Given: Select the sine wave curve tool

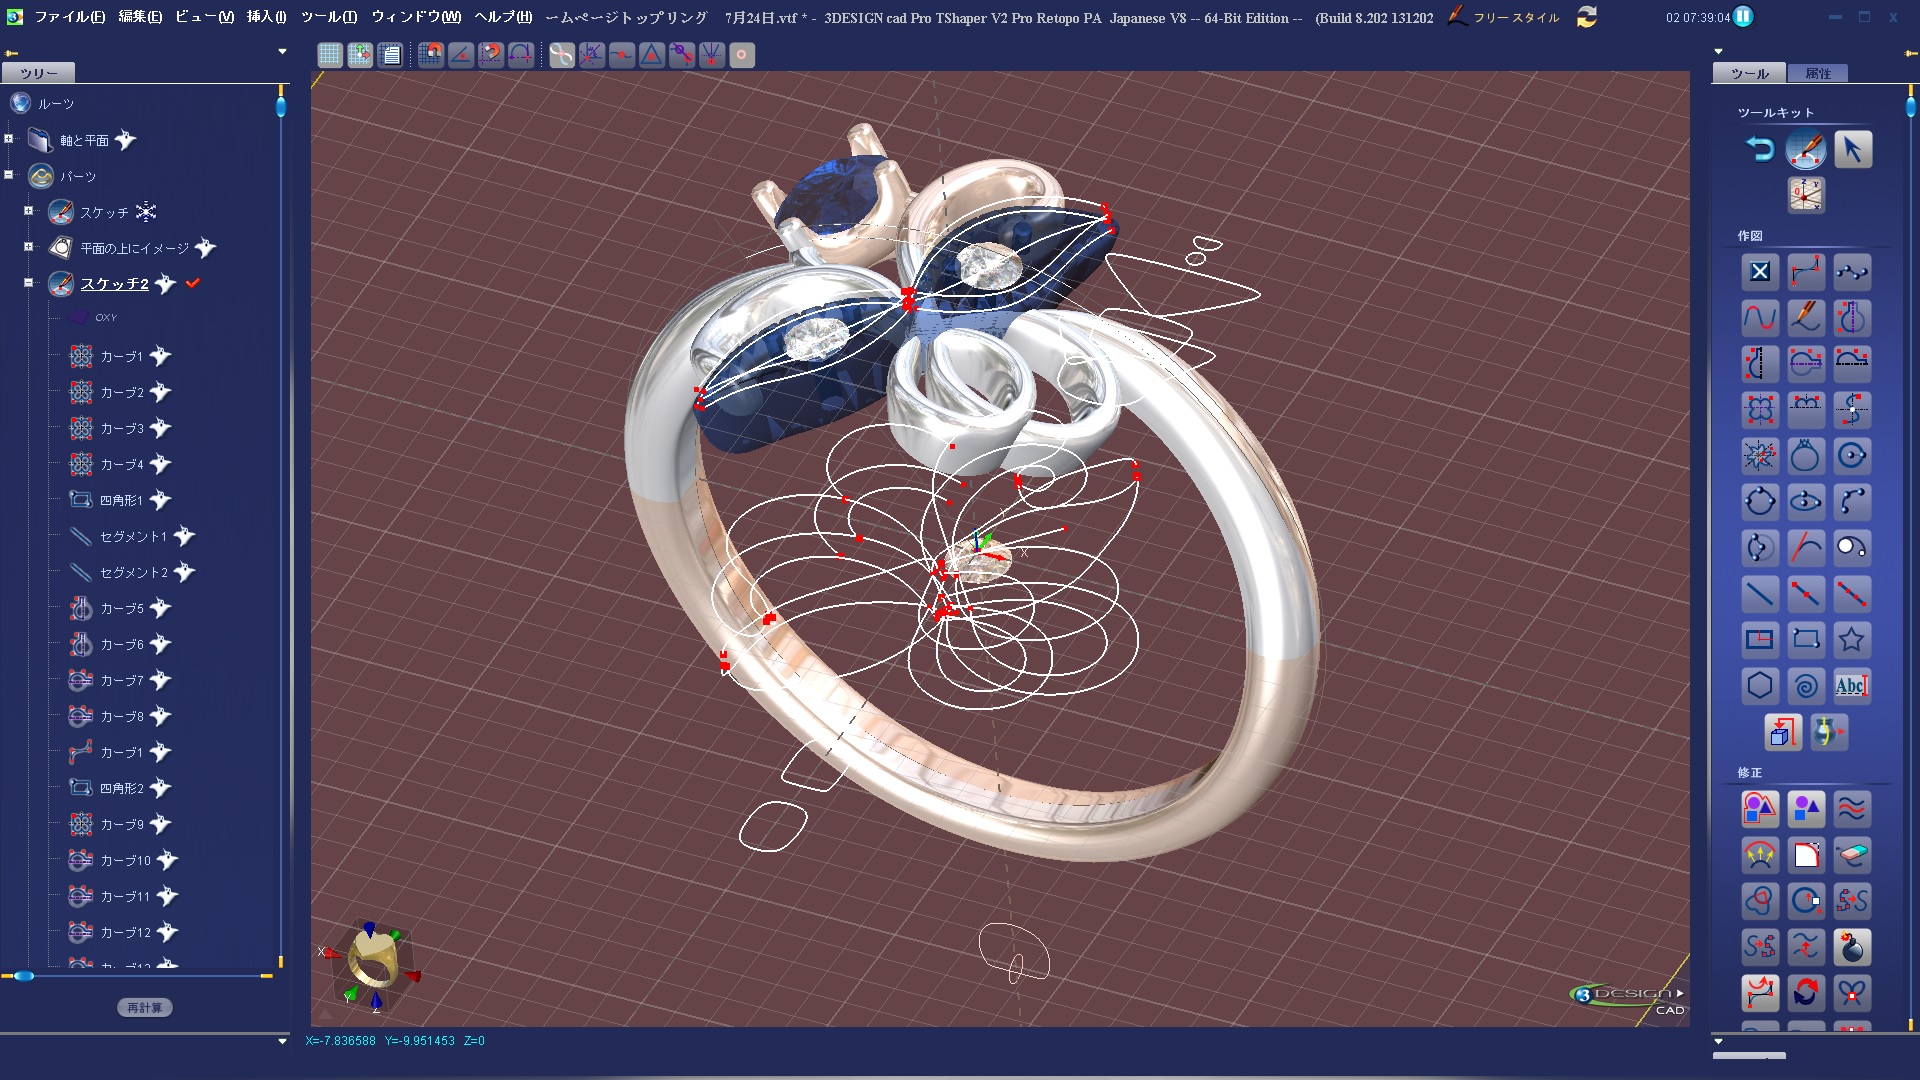Looking at the screenshot, I should tap(1760, 318).
